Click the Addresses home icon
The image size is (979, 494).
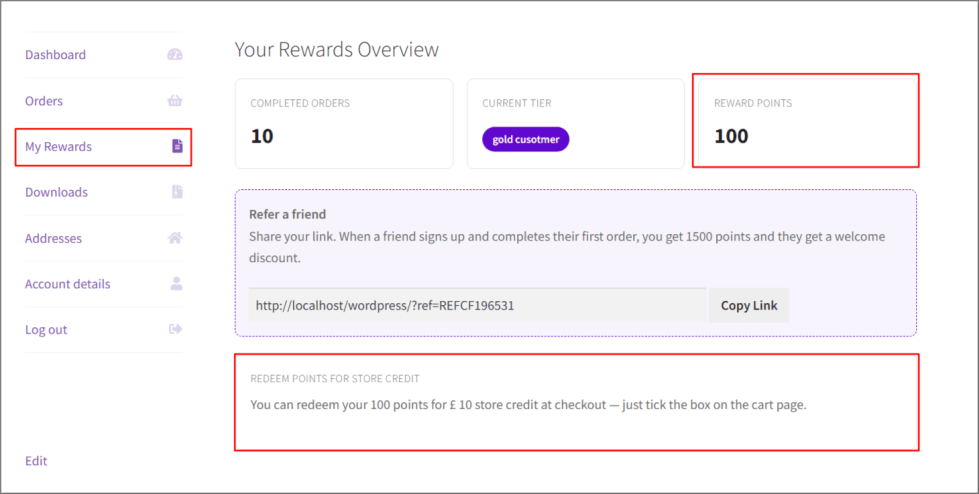point(175,238)
